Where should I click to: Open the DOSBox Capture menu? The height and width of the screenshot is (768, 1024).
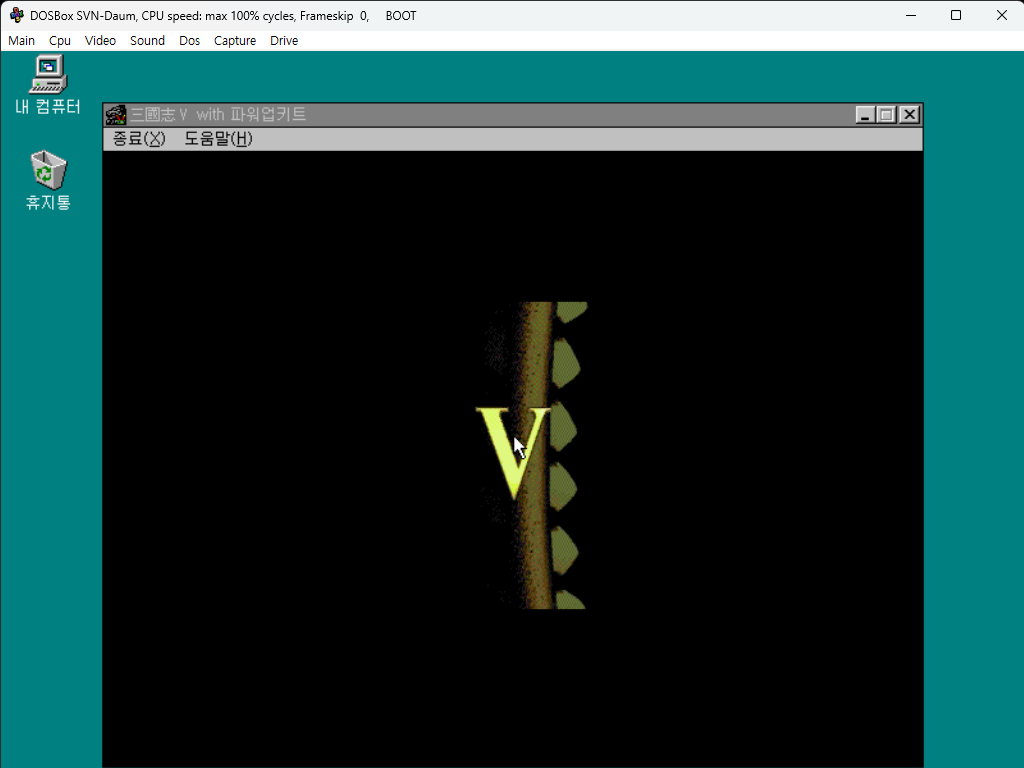click(x=234, y=40)
